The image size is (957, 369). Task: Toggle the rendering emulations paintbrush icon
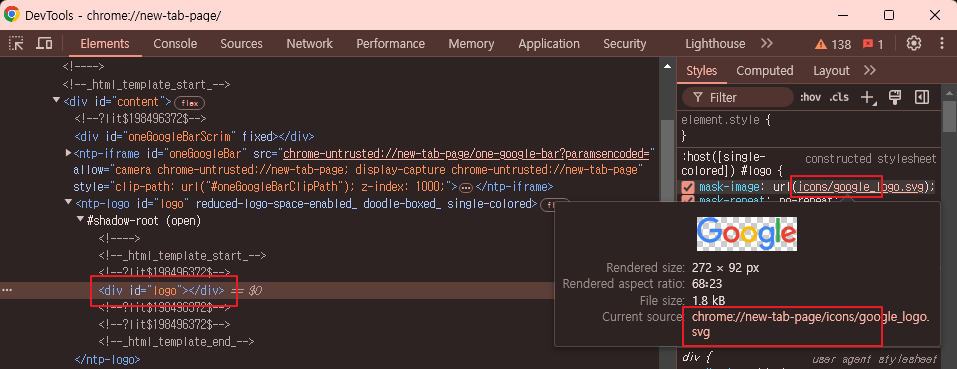click(x=895, y=97)
